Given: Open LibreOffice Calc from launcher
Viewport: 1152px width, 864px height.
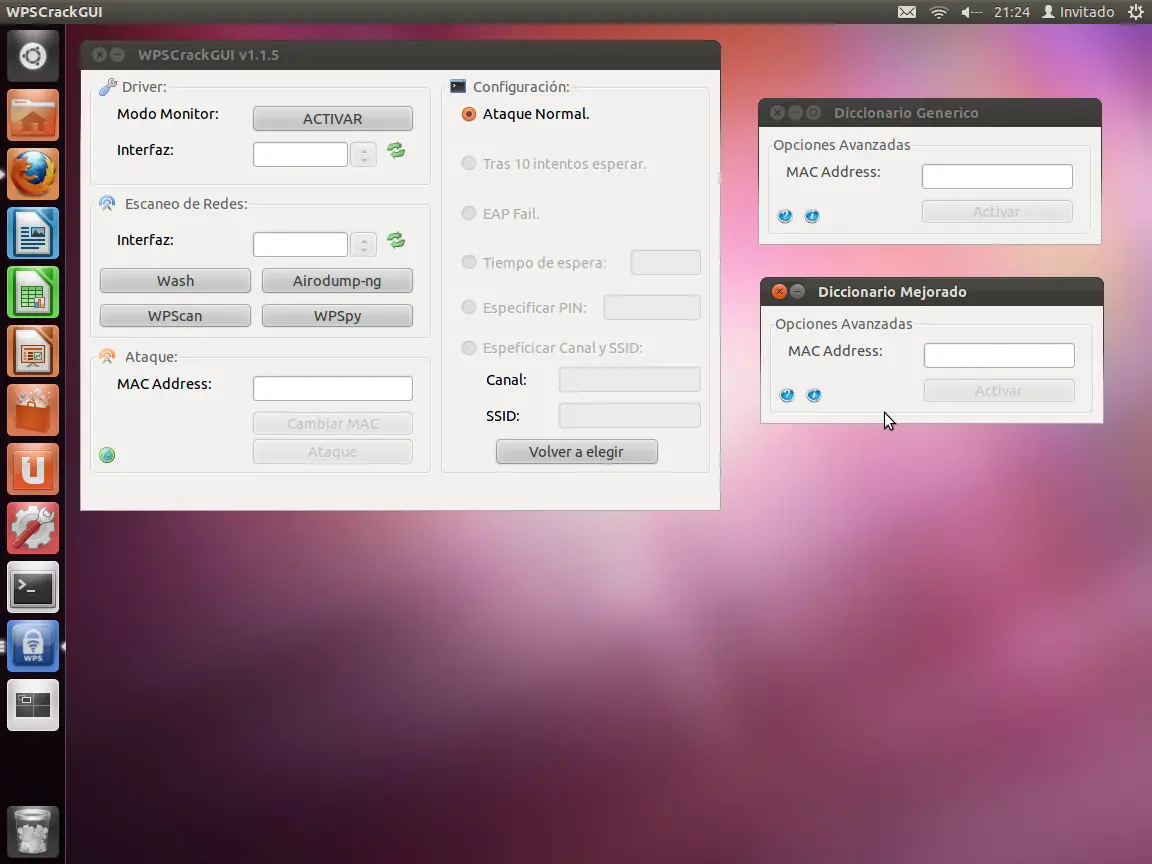Looking at the screenshot, I should [32, 292].
